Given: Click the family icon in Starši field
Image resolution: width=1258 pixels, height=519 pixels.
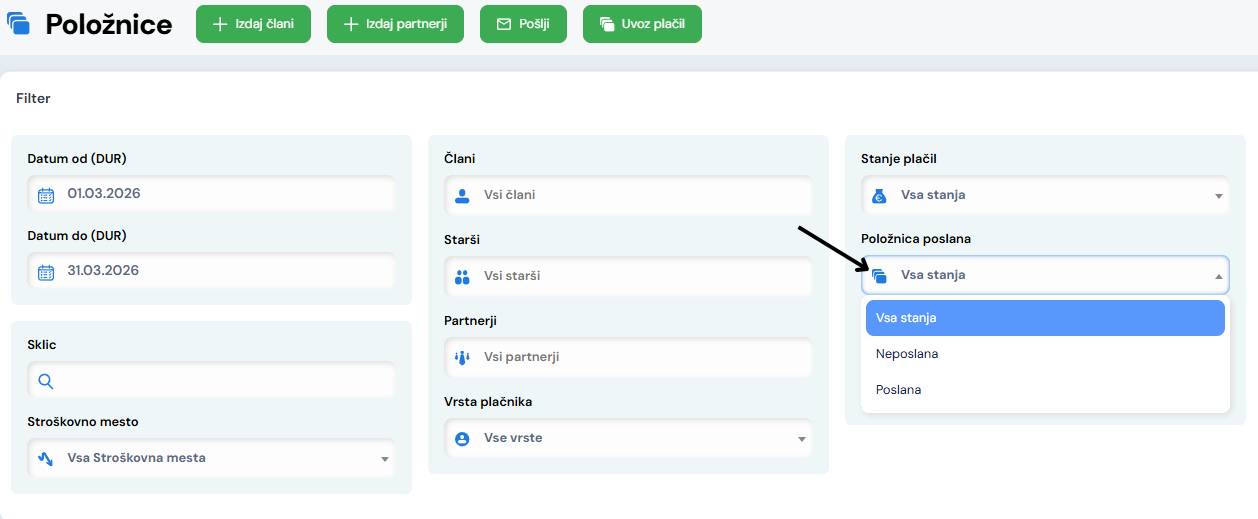Looking at the screenshot, I should [462, 276].
